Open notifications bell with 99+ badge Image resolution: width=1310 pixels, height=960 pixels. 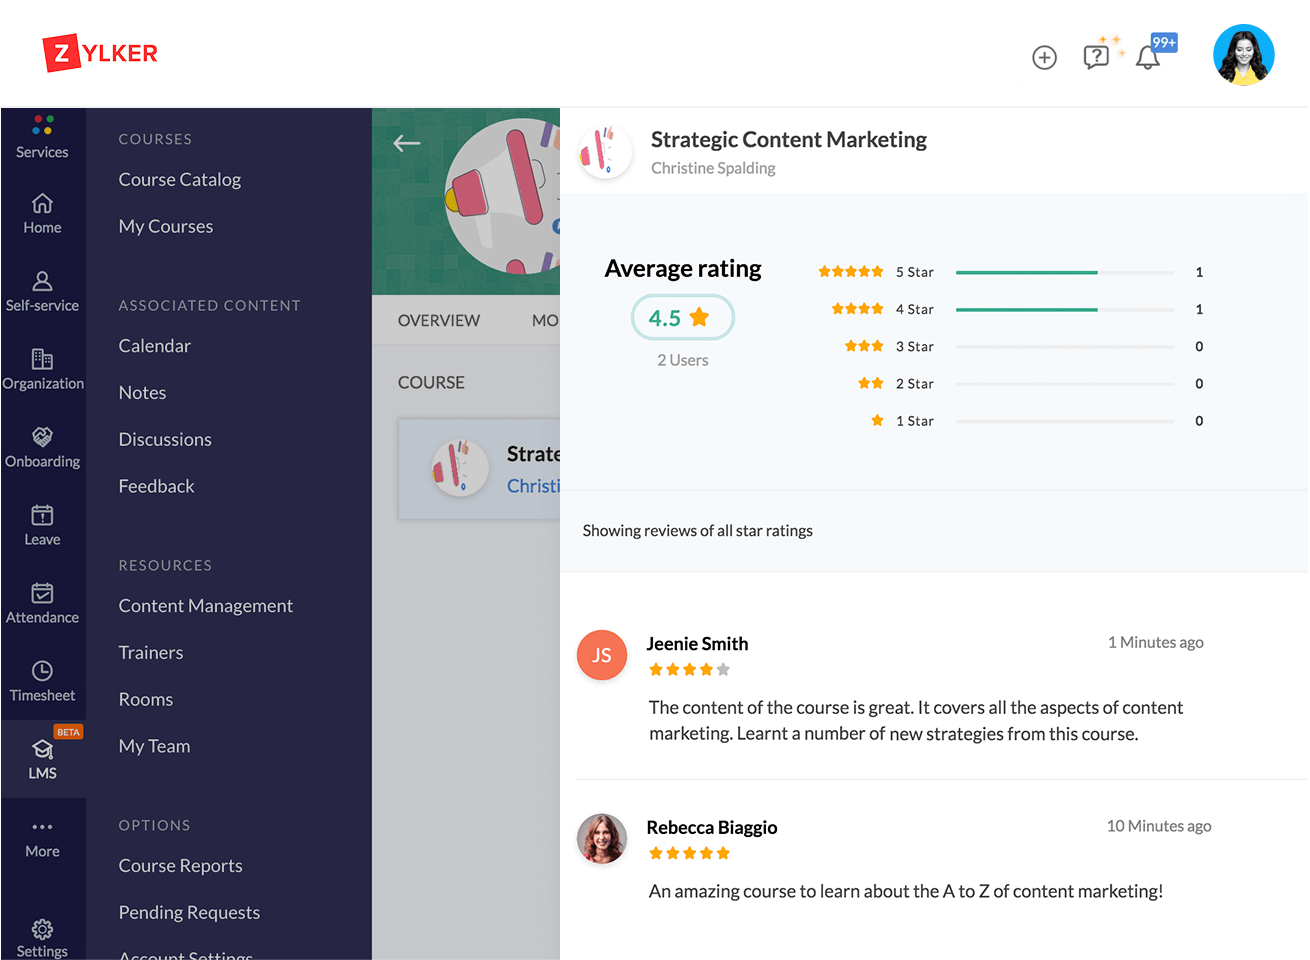1148,57
